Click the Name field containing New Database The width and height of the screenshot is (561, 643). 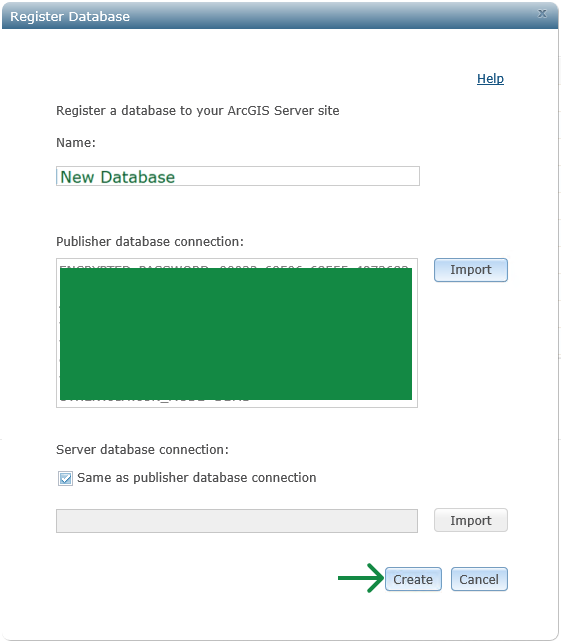coord(238,176)
